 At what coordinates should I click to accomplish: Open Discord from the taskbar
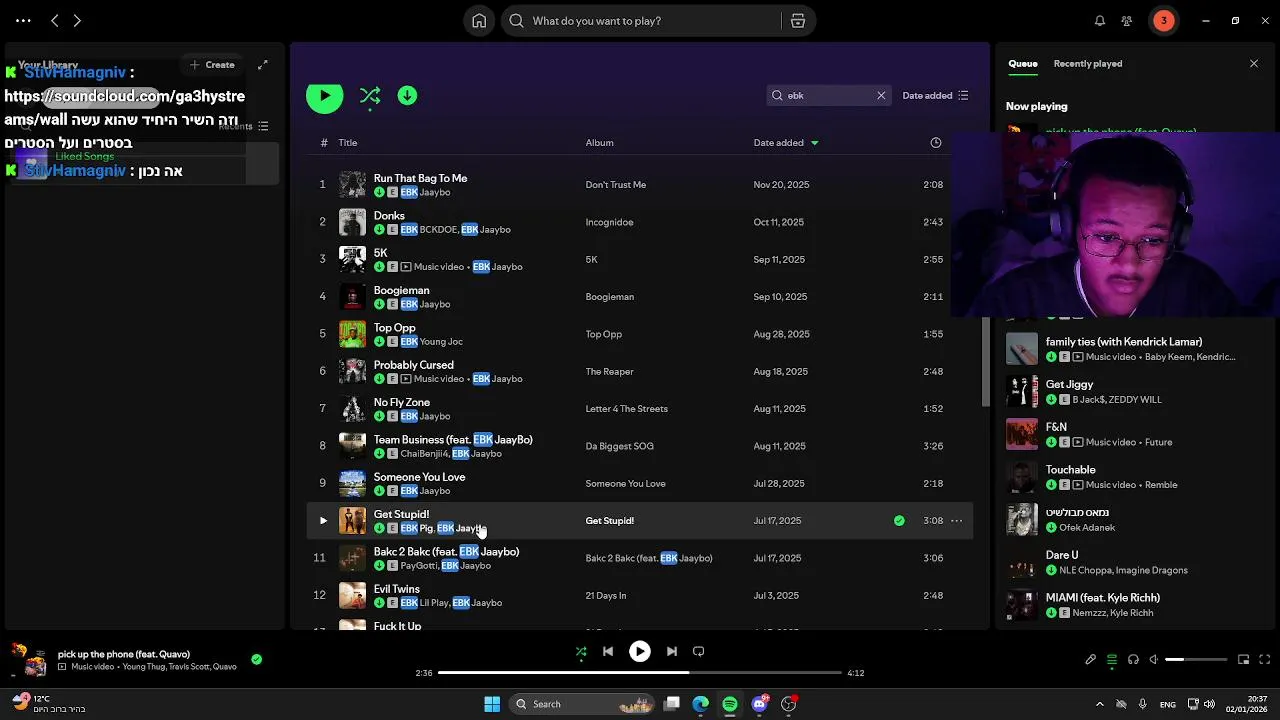pos(759,704)
